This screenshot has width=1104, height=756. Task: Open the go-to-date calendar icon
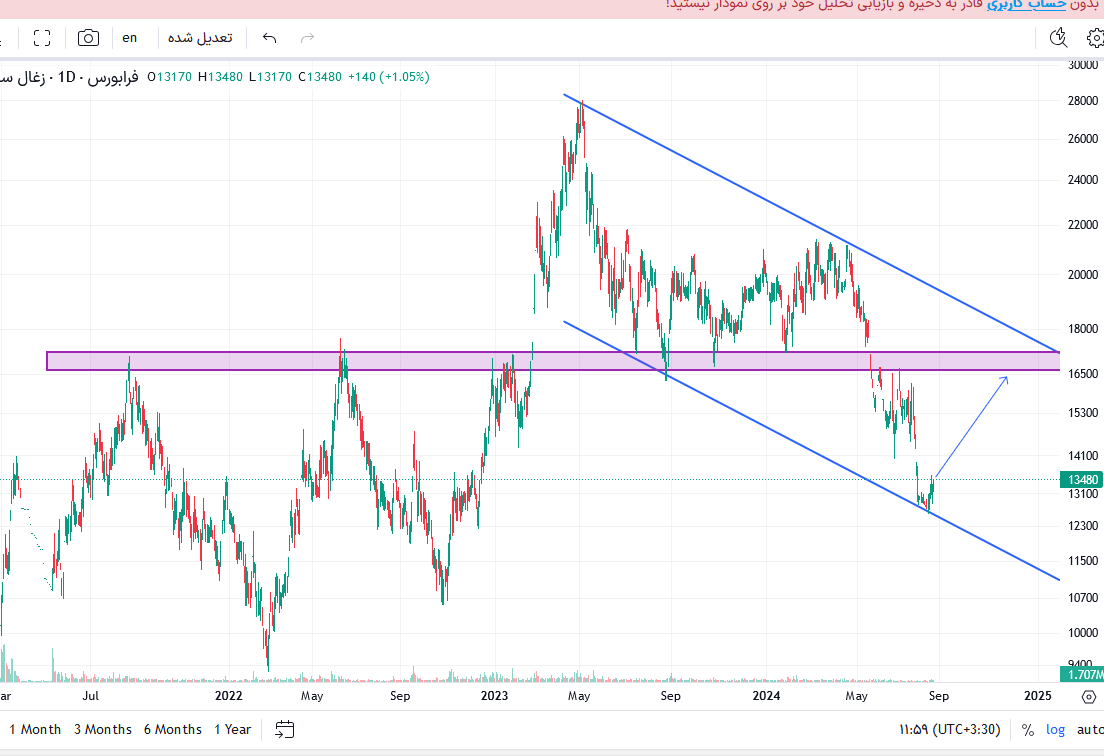284,729
